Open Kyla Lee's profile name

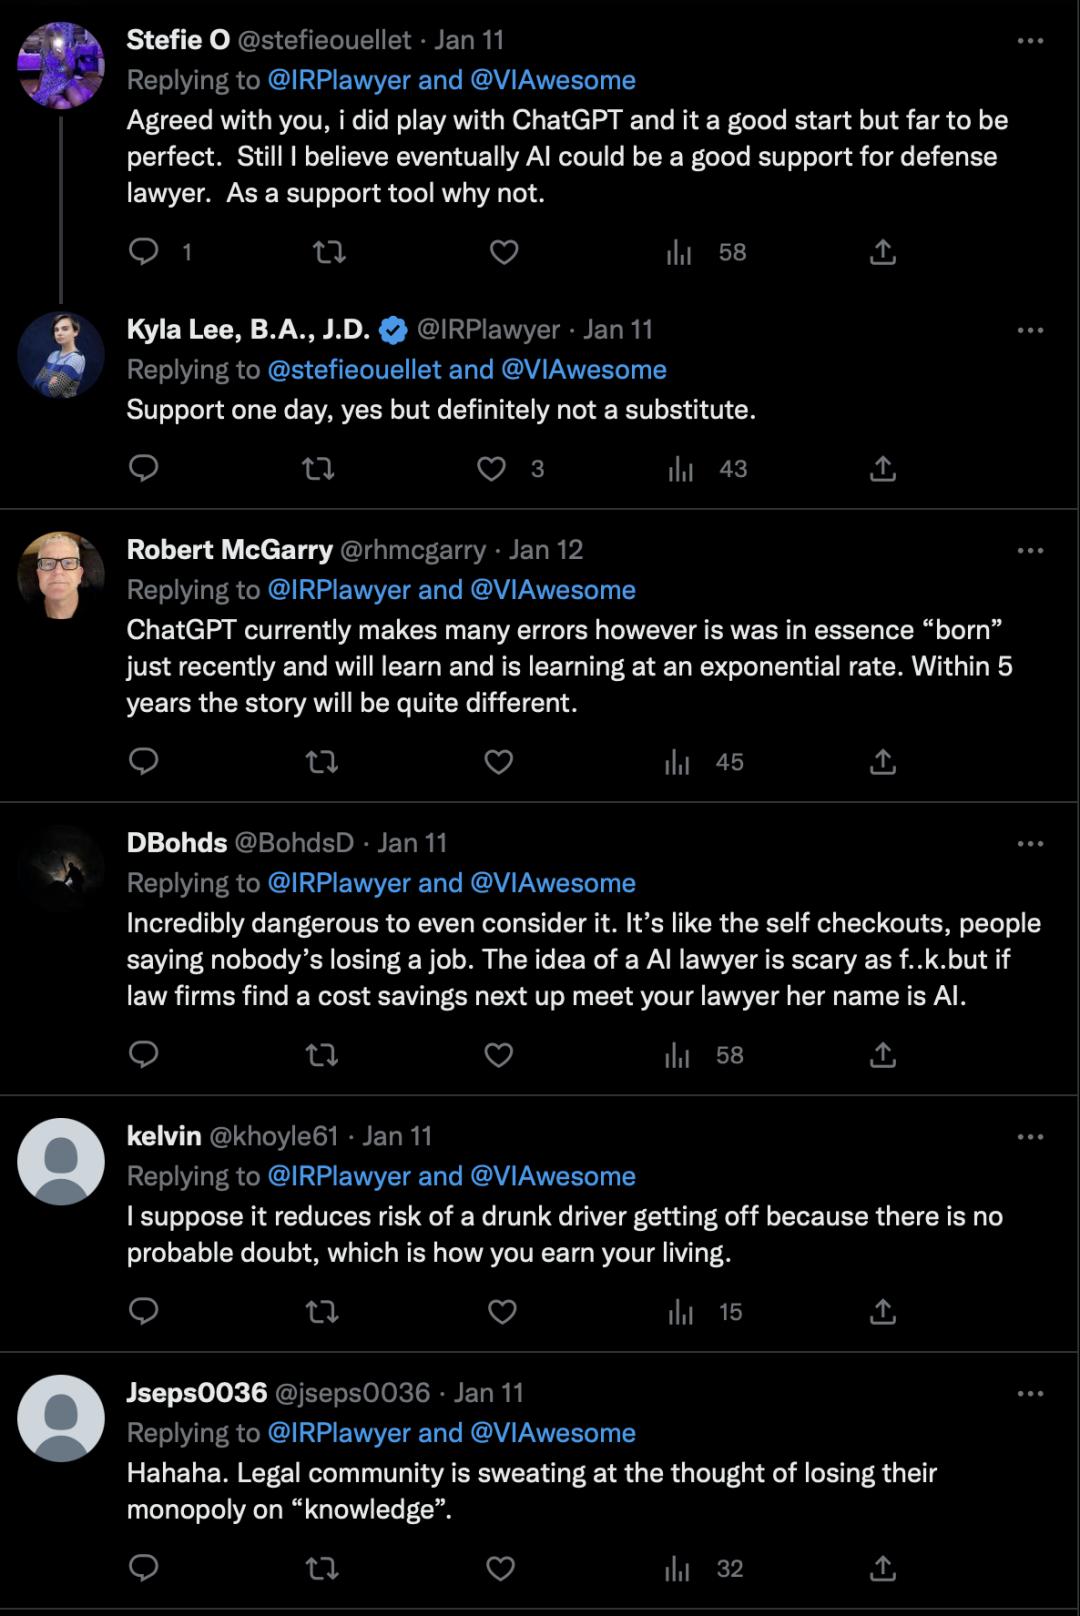click(248, 329)
